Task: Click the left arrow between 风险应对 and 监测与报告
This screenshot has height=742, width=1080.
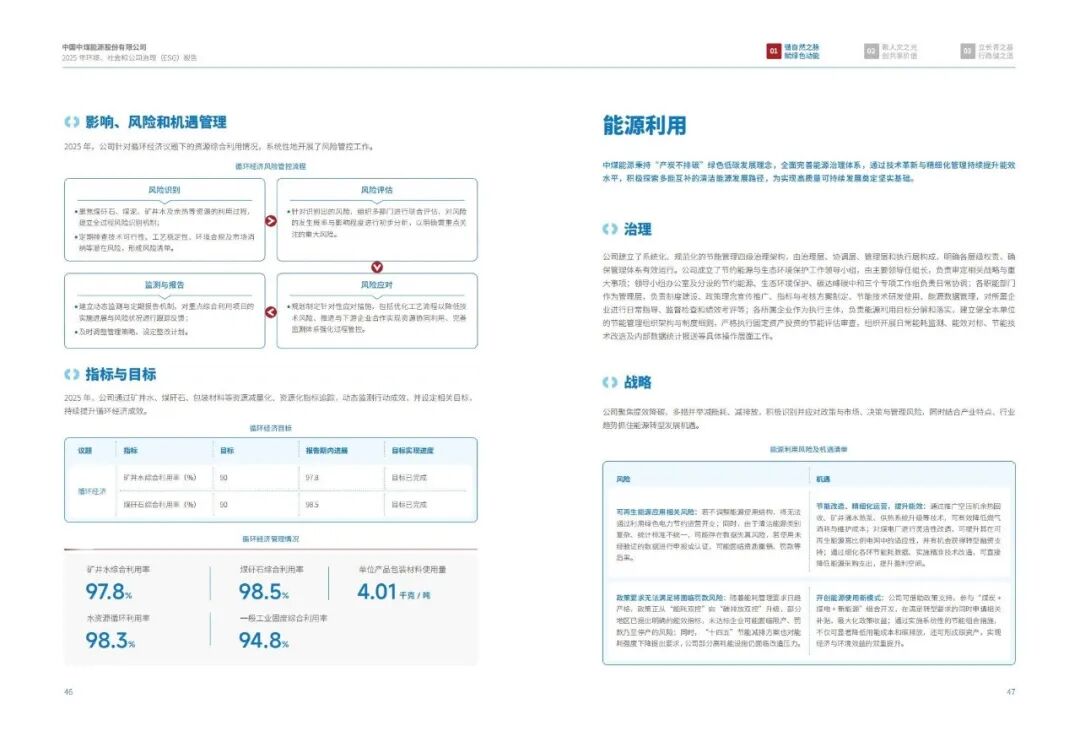Action: click(x=271, y=312)
